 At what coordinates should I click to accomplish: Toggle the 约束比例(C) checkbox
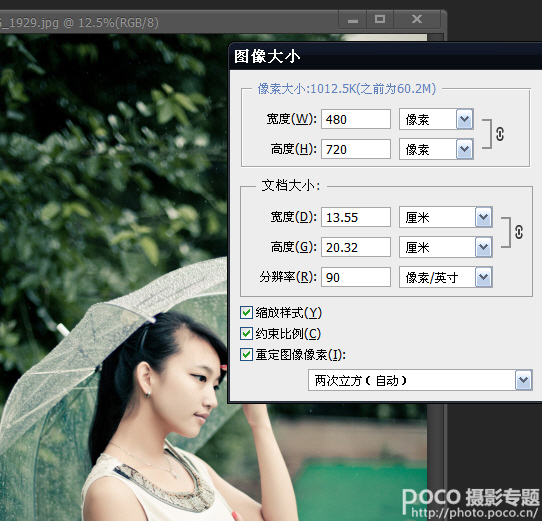point(246,334)
